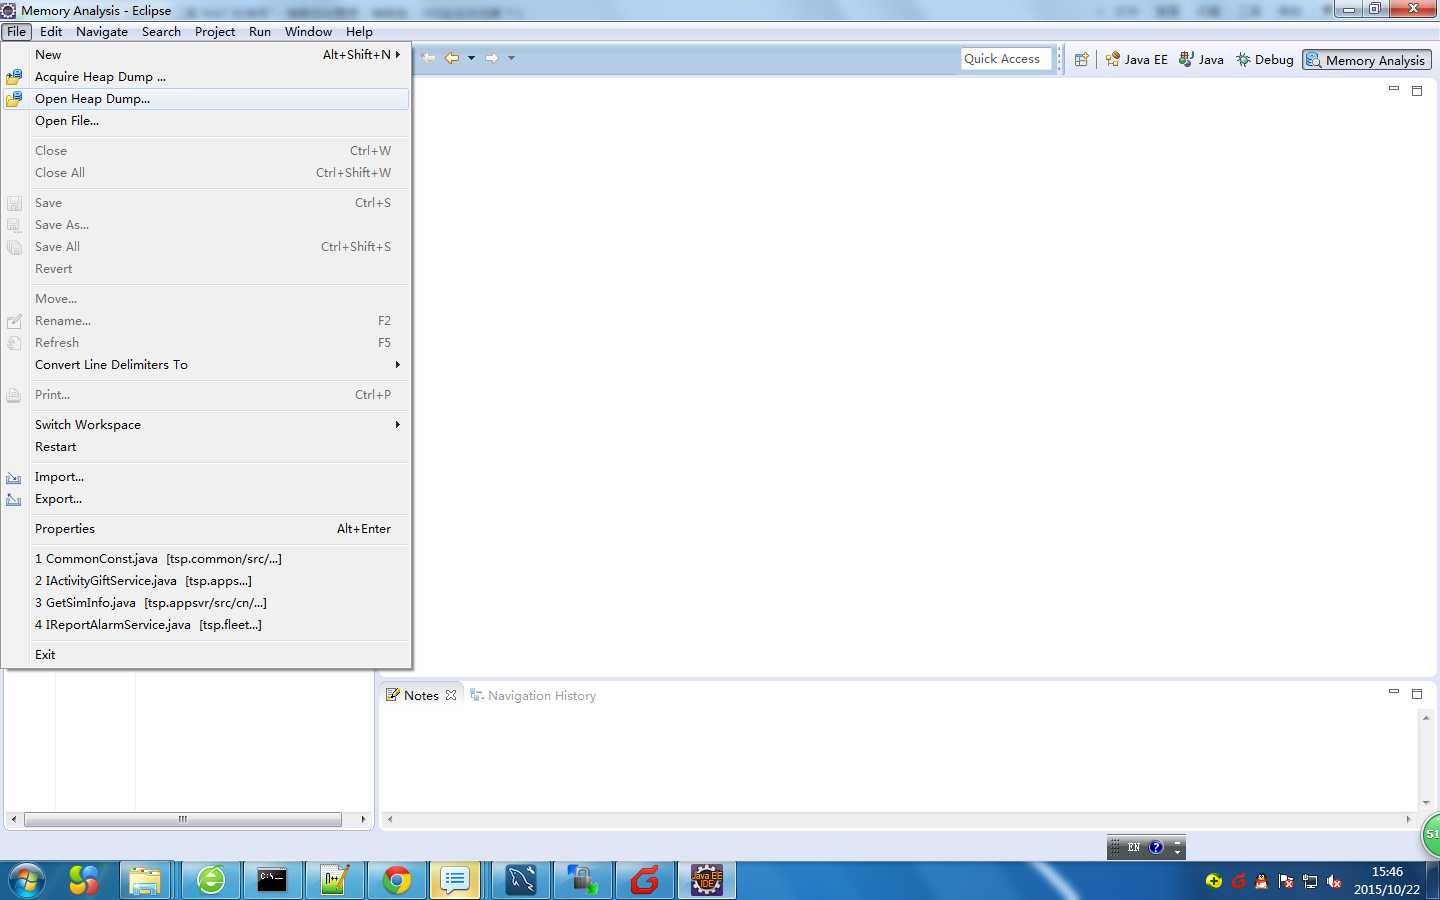Open the Navigate menu
This screenshot has height=900, width=1440.
pyautogui.click(x=102, y=32)
